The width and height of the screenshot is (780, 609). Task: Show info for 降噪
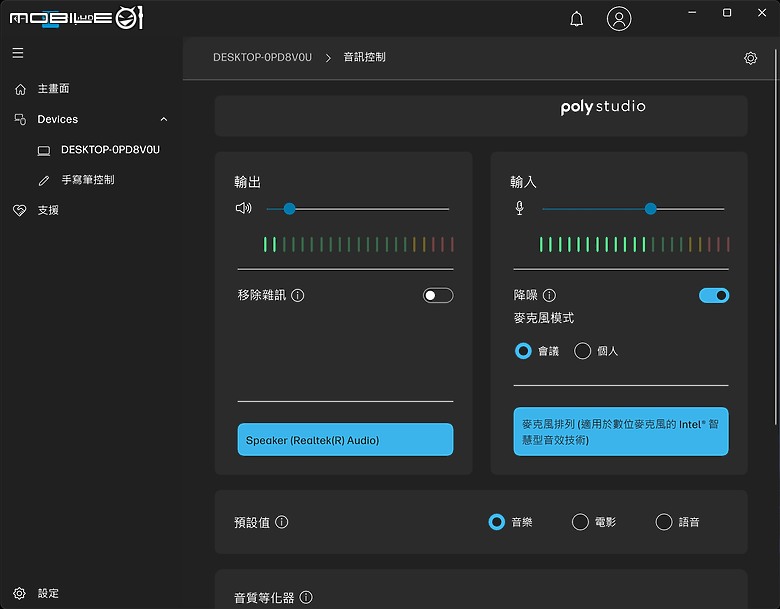(549, 296)
